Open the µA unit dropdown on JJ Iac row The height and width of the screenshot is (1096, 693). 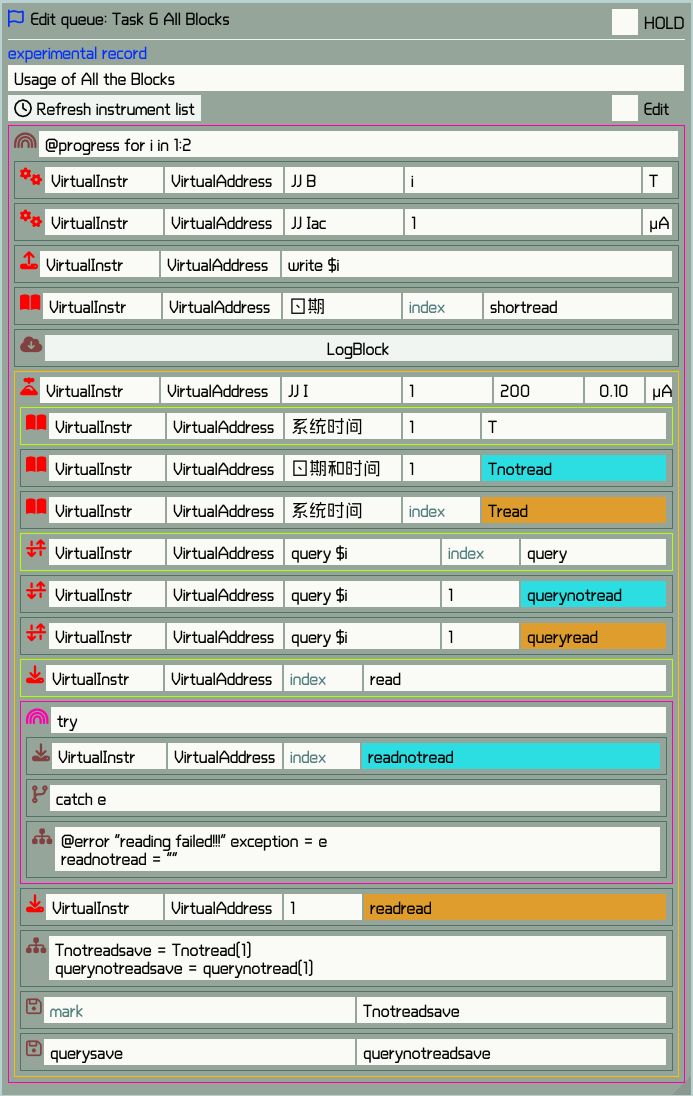[x=657, y=223]
